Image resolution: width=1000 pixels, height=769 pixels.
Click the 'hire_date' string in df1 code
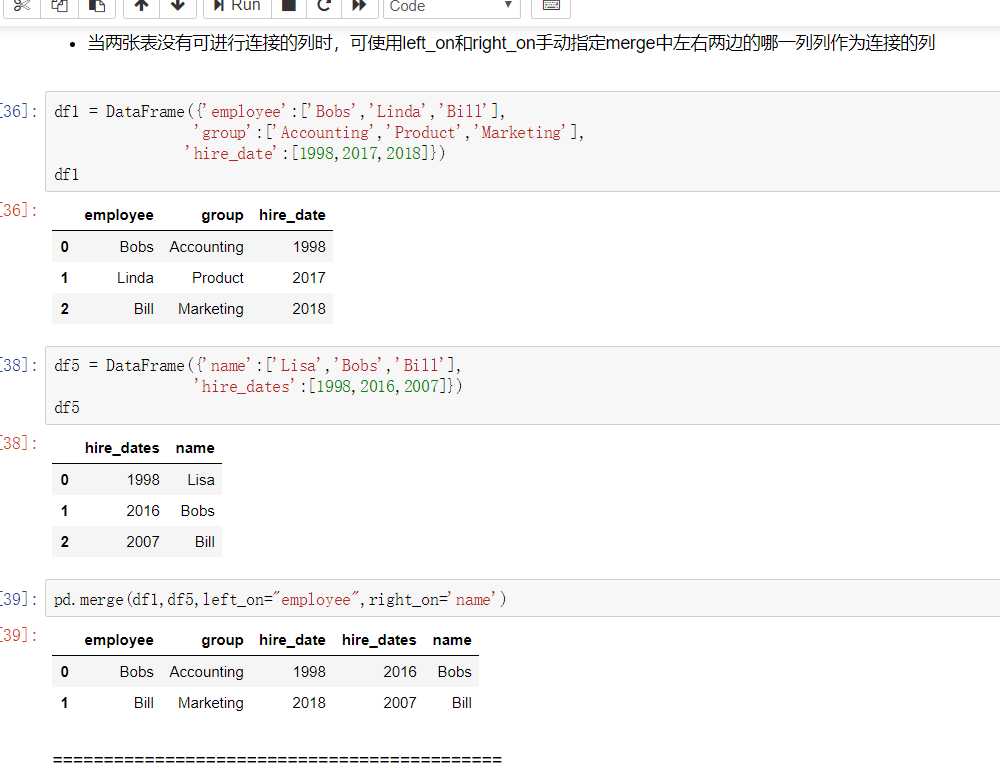coord(231,153)
